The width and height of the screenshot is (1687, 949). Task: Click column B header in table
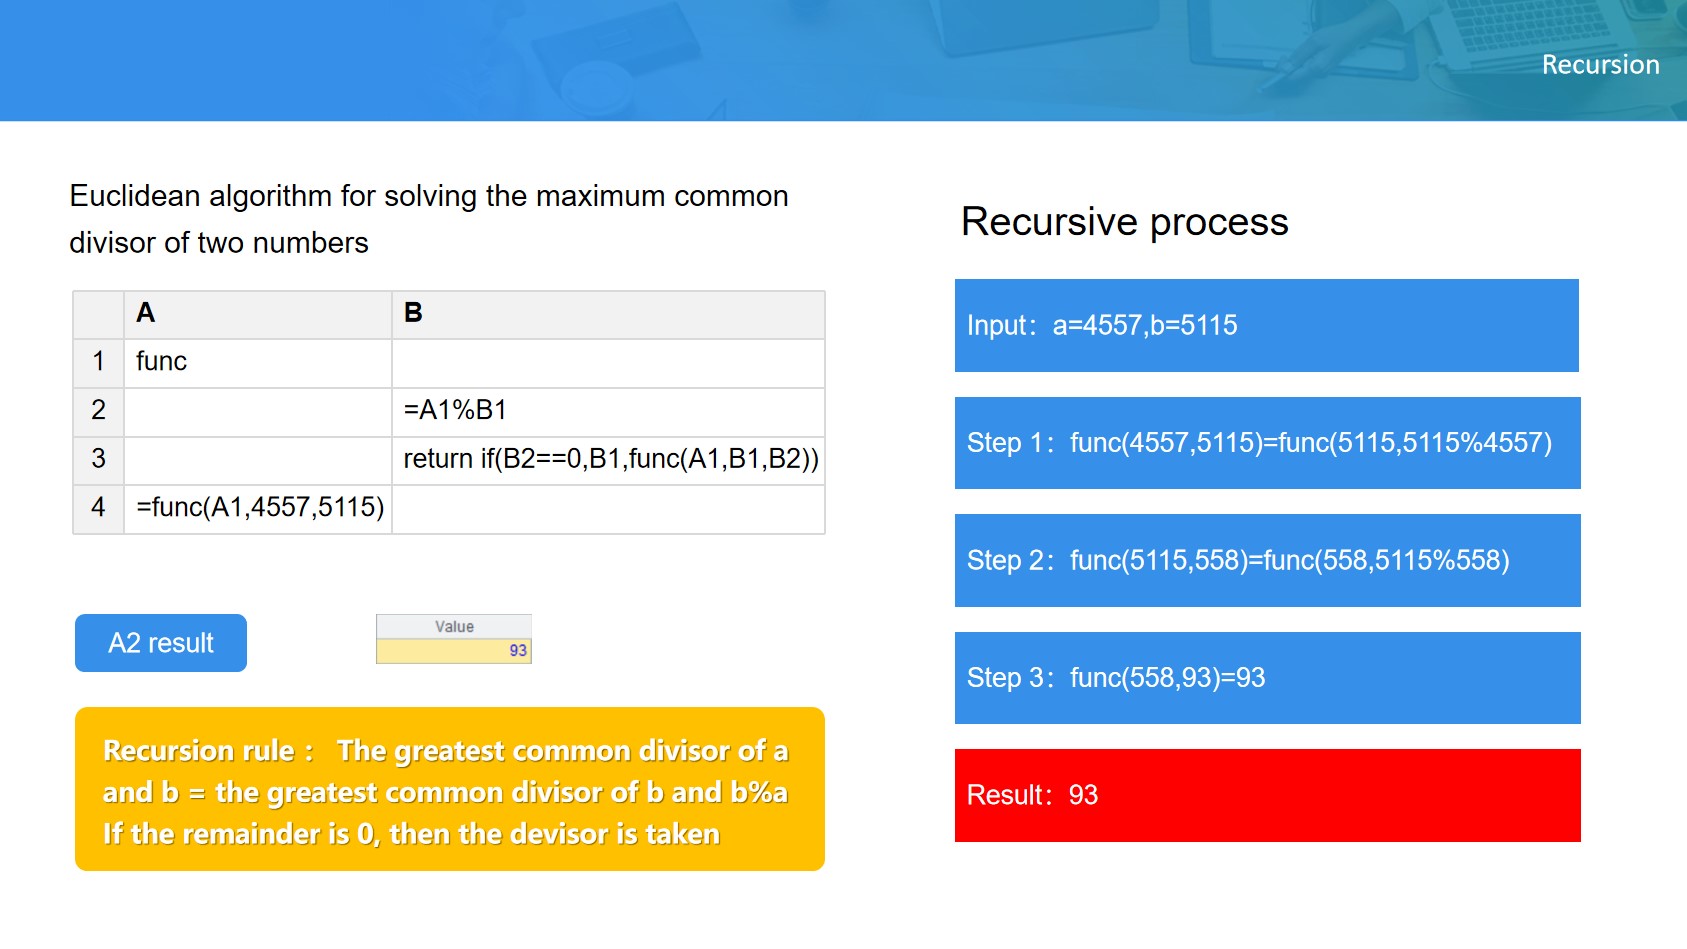607,314
